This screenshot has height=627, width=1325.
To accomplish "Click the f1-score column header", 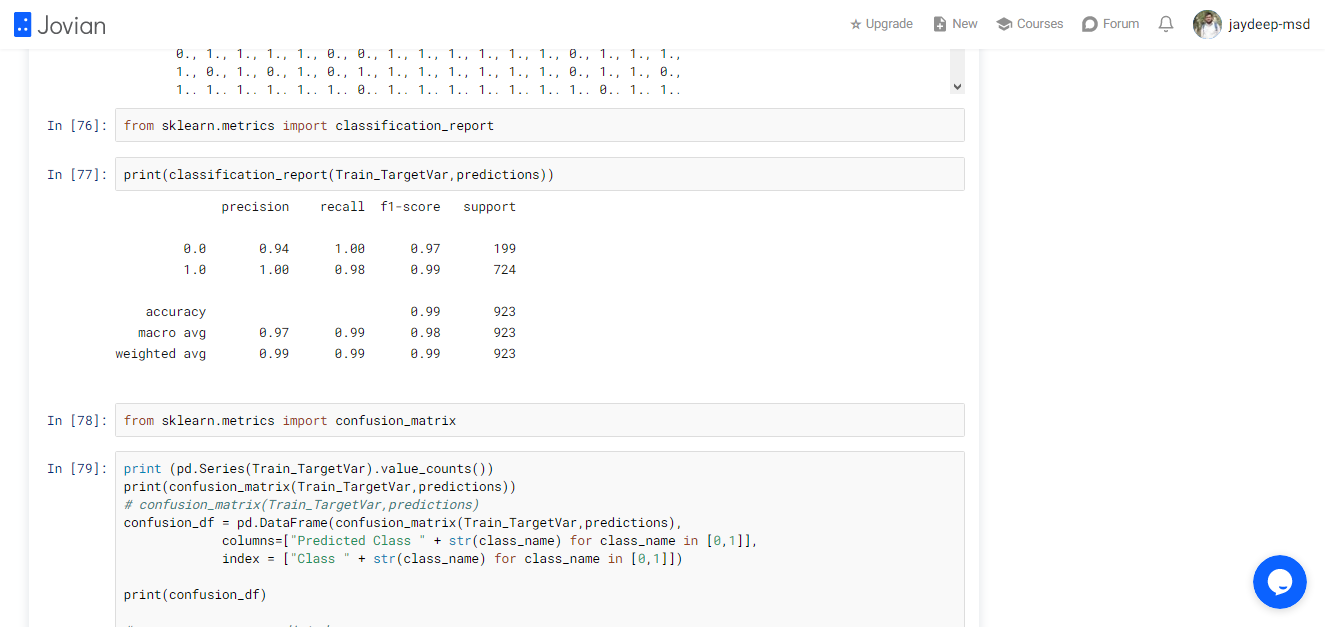I will (x=410, y=207).
